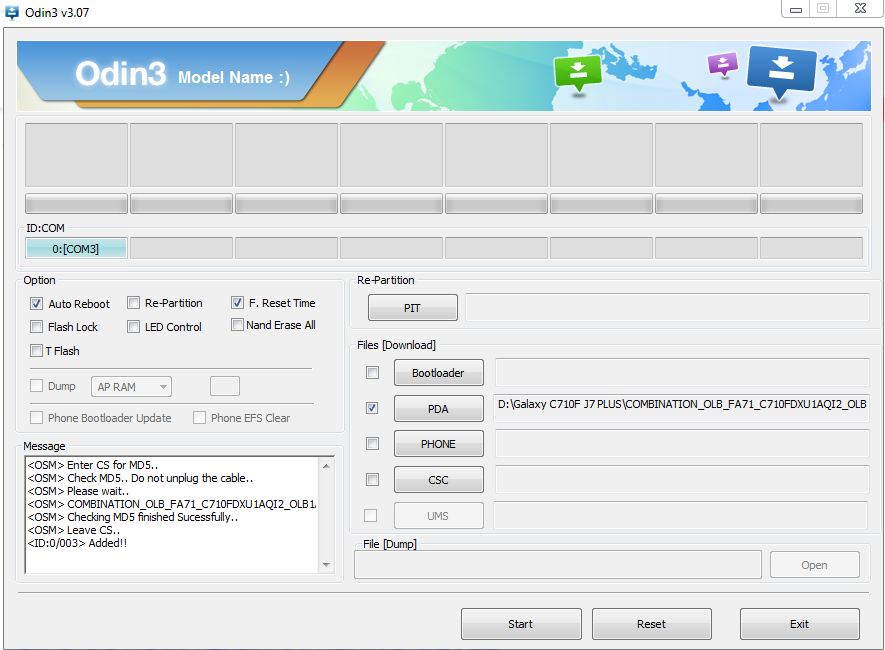
Task: Uncheck the PDA file checkbox
Action: tap(372, 408)
